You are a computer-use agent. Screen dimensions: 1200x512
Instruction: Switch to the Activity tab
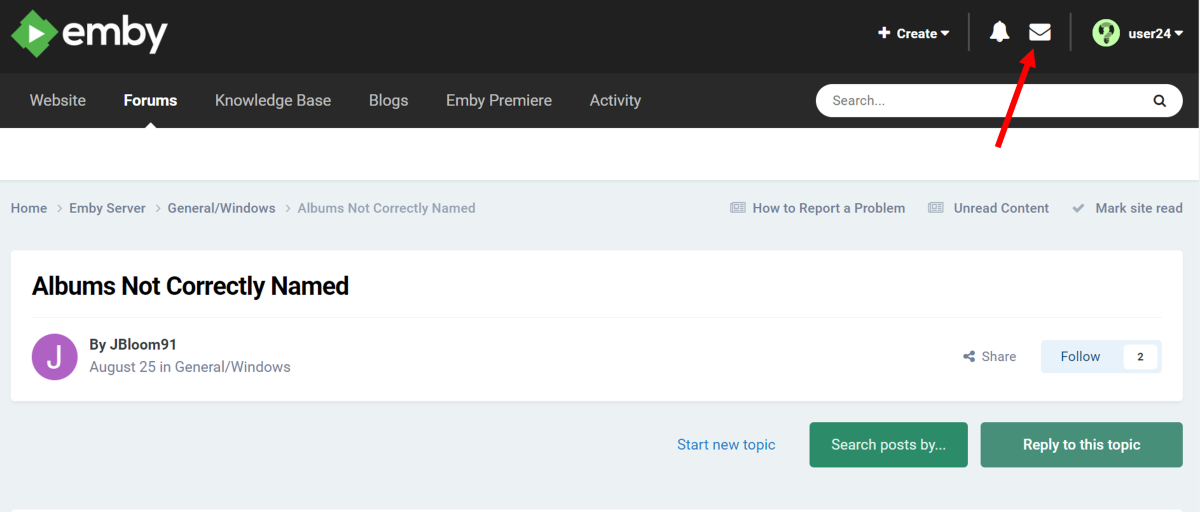tap(615, 100)
